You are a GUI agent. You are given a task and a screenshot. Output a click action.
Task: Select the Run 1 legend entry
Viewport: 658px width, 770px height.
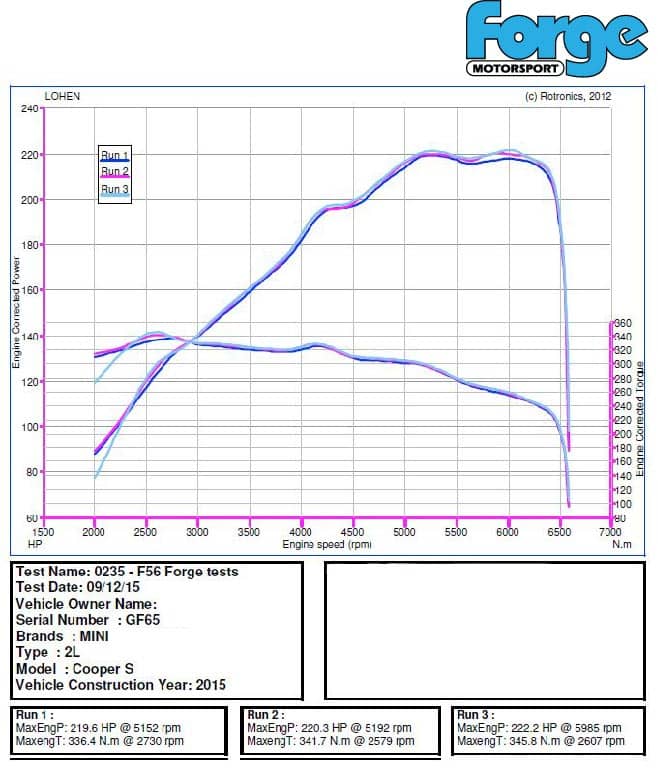[x=114, y=156]
